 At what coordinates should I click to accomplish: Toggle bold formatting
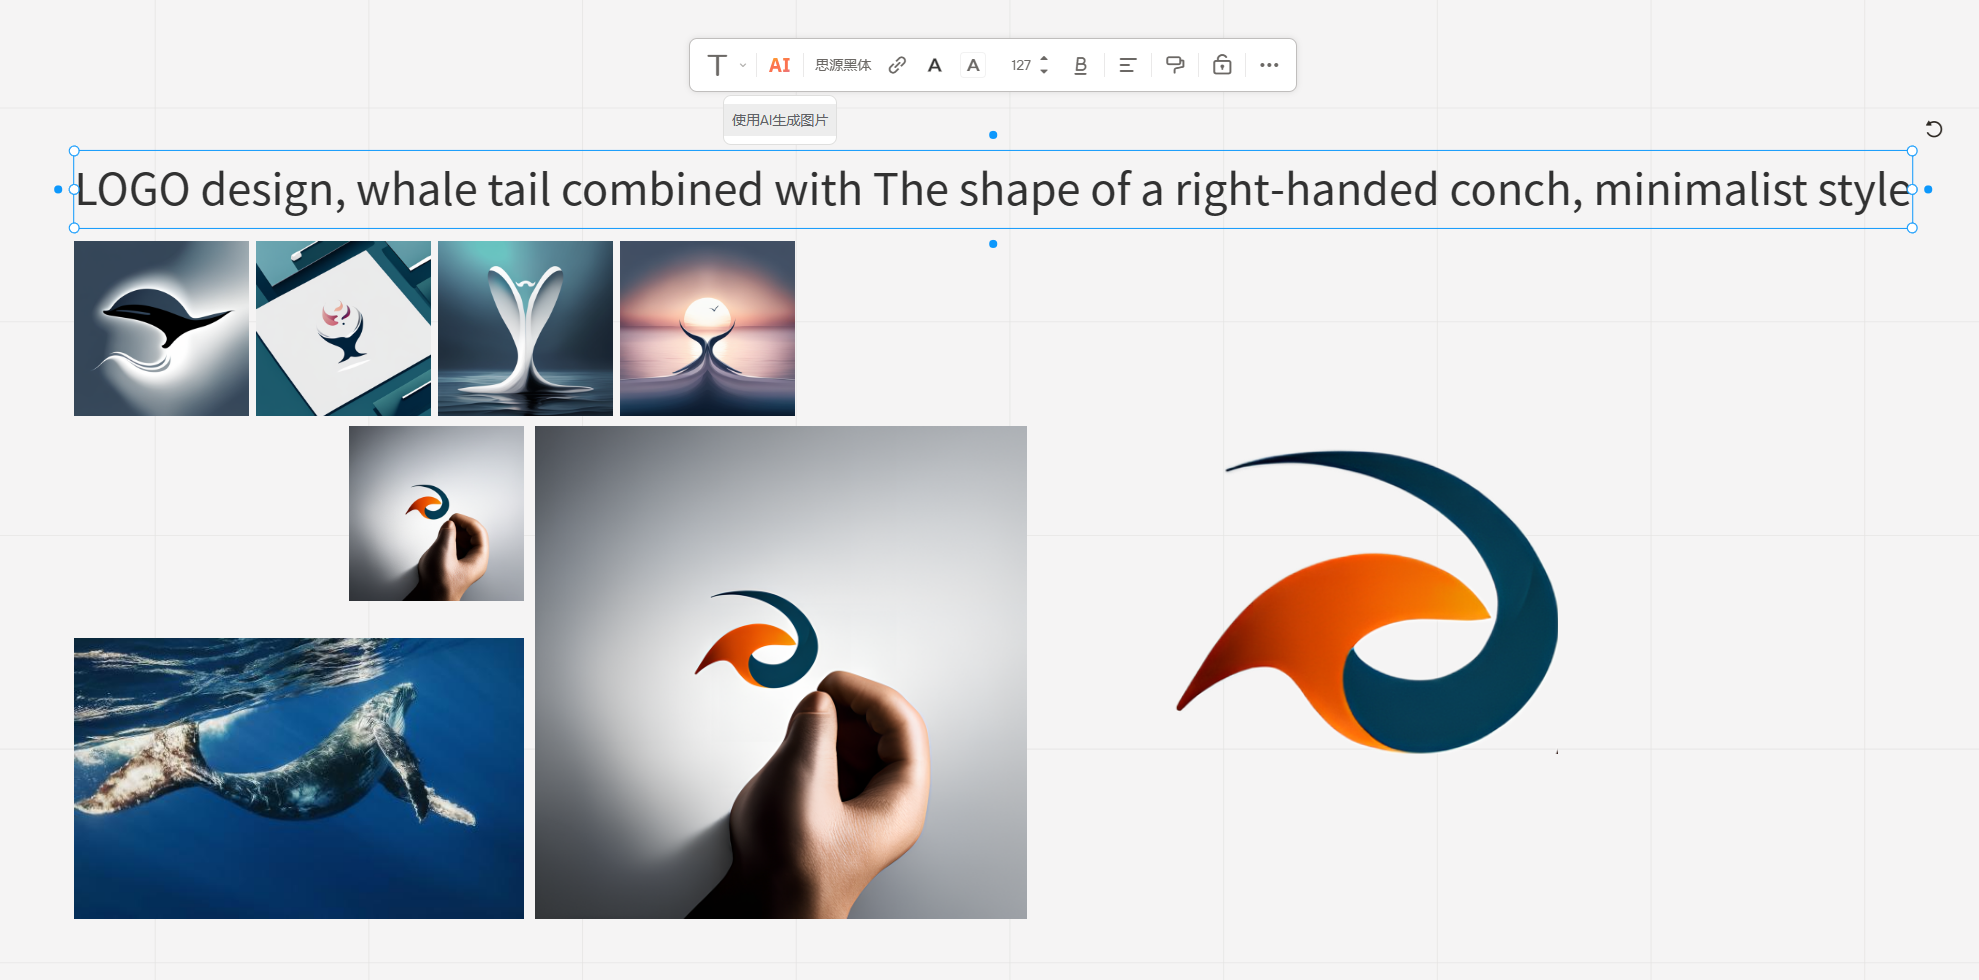click(x=1080, y=65)
